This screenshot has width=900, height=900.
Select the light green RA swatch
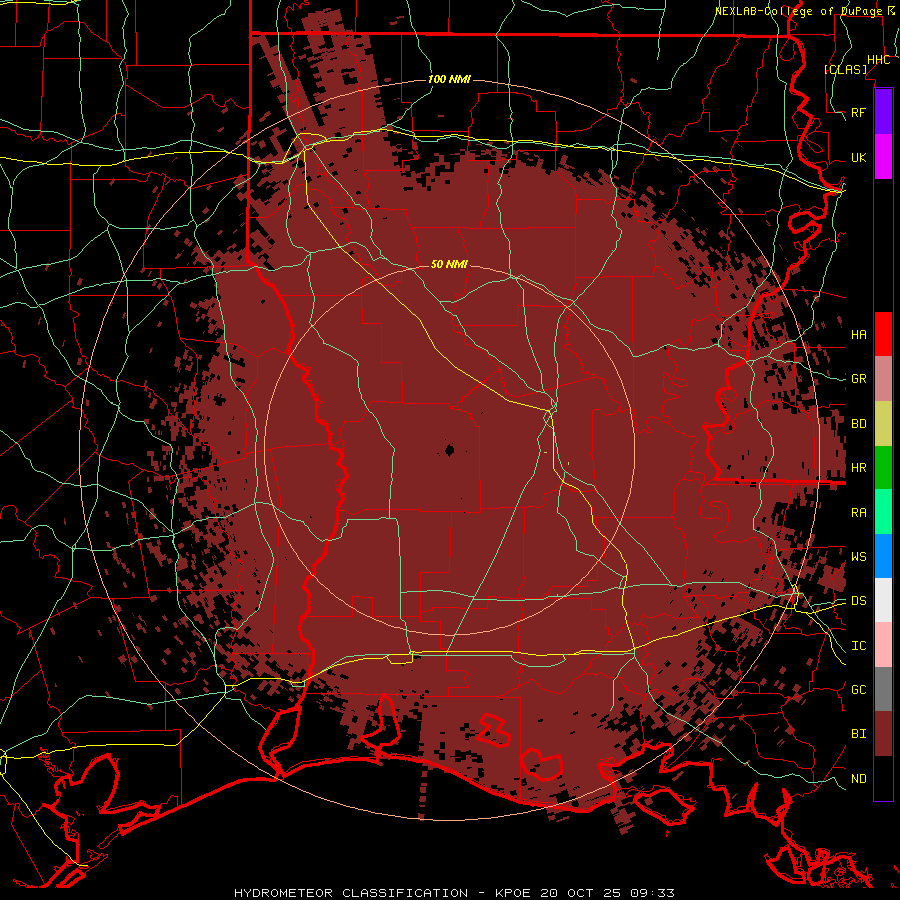pyautogui.click(x=883, y=512)
